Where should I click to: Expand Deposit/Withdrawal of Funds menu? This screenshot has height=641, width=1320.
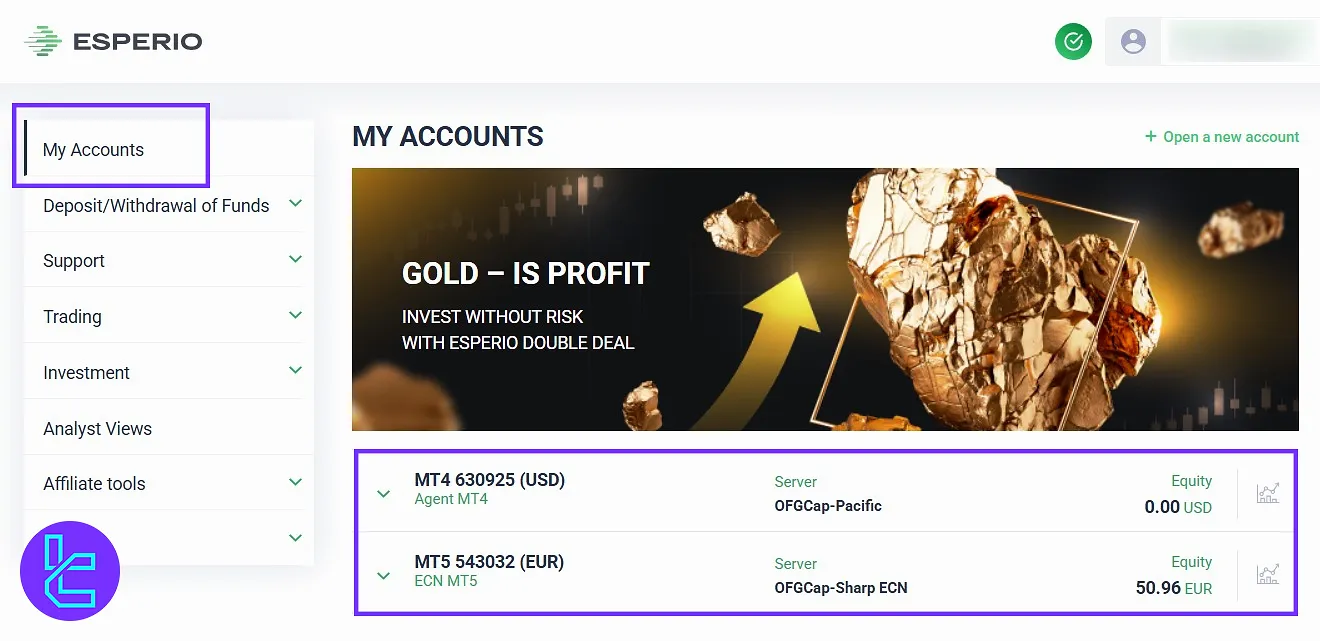point(295,204)
